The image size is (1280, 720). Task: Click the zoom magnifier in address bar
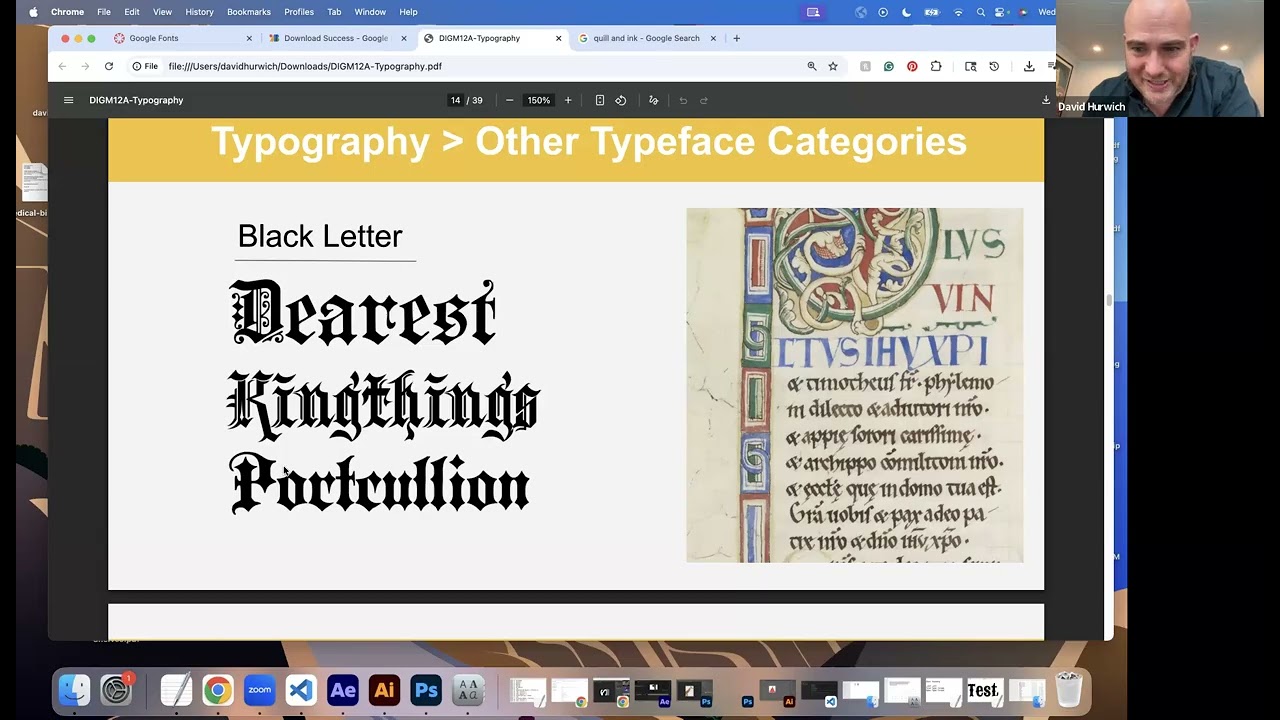click(x=812, y=66)
